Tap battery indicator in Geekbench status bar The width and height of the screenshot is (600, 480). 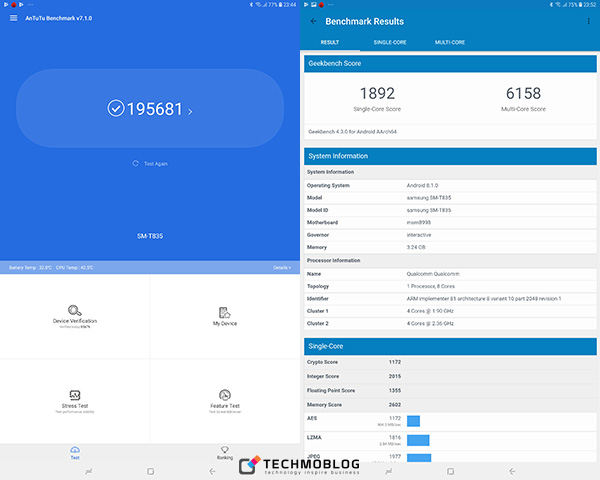pos(580,5)
